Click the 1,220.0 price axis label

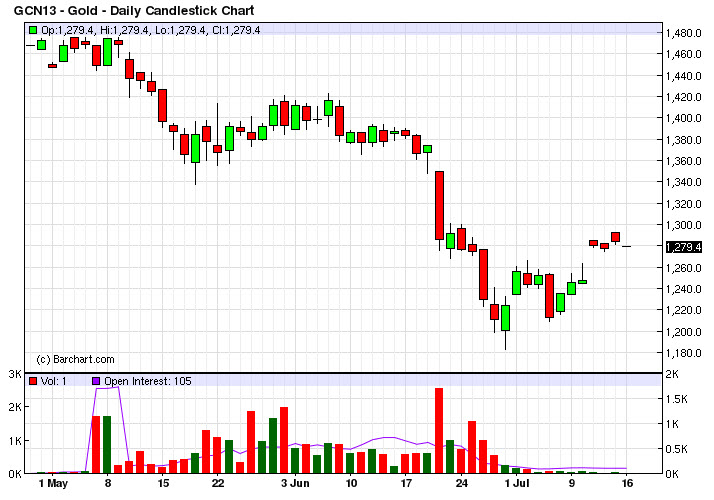(x=683, y=311)
